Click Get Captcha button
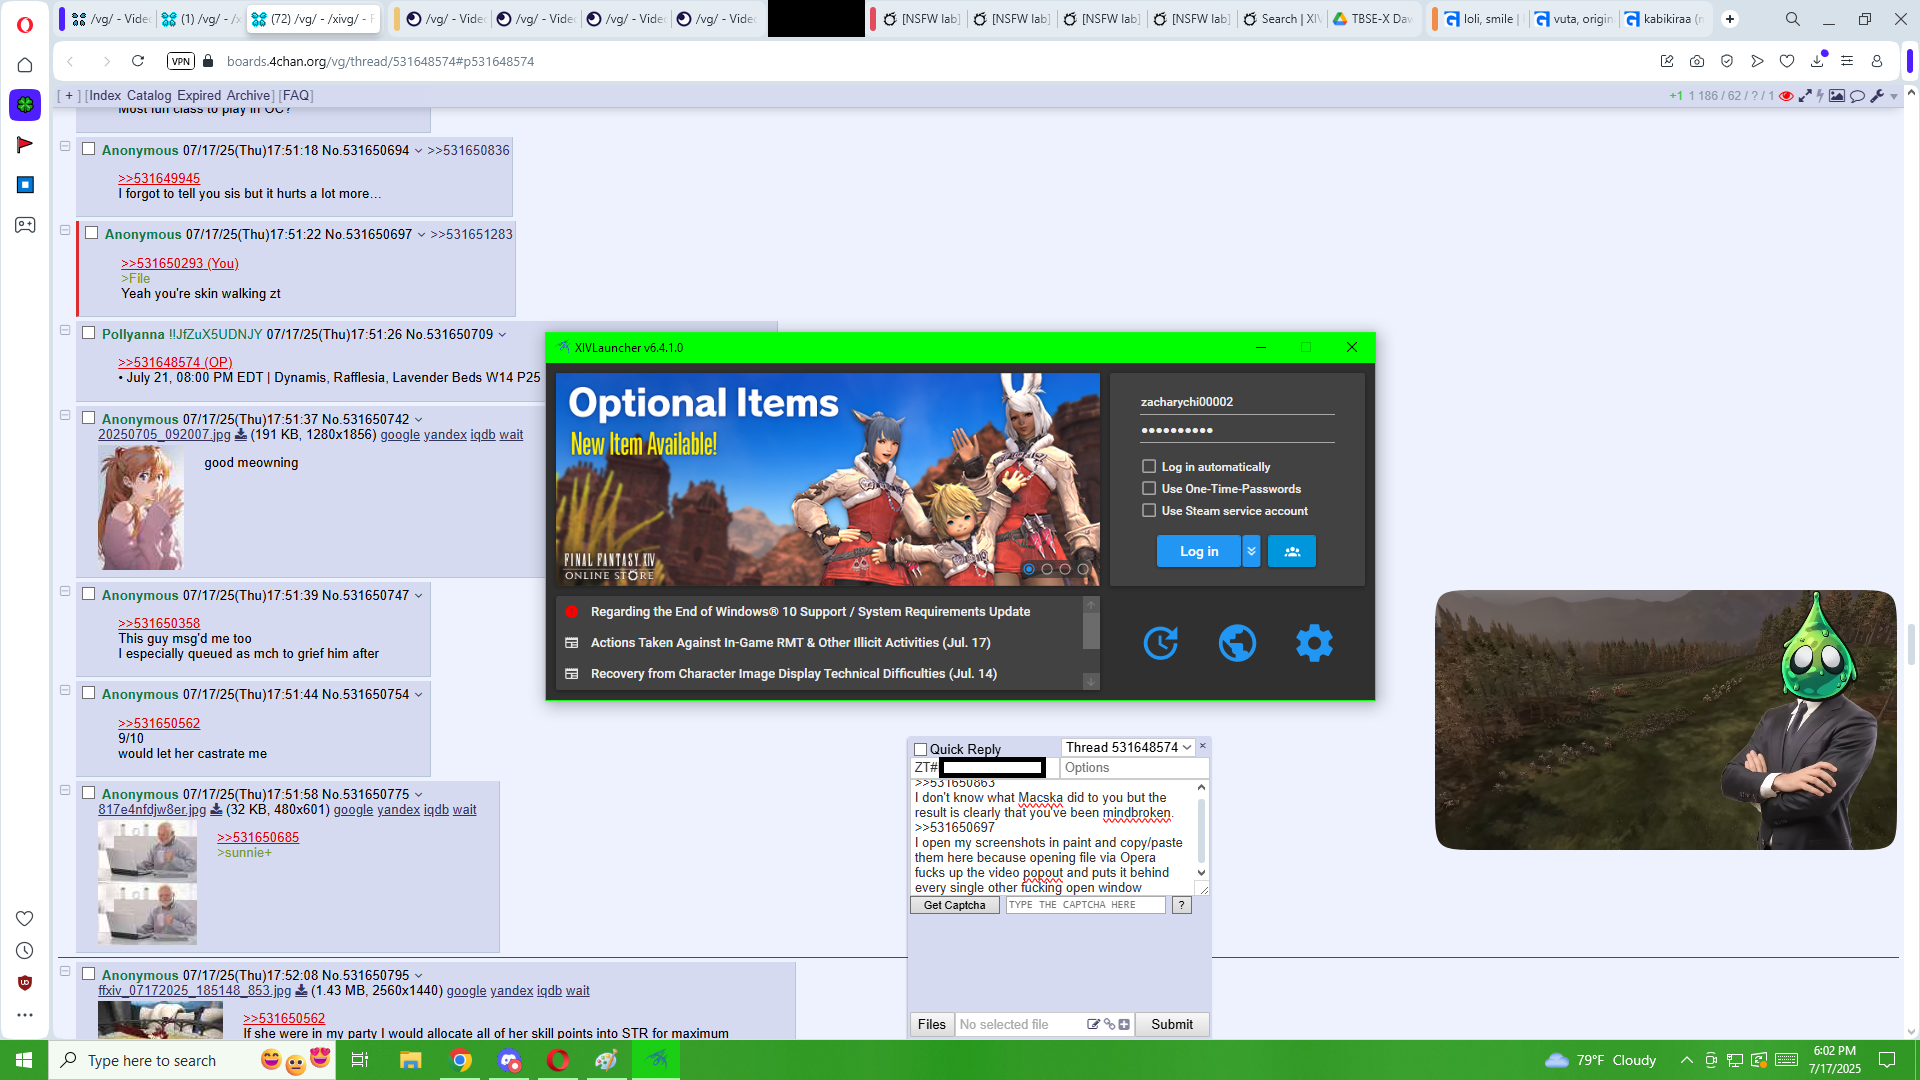 tap(954, 905)
